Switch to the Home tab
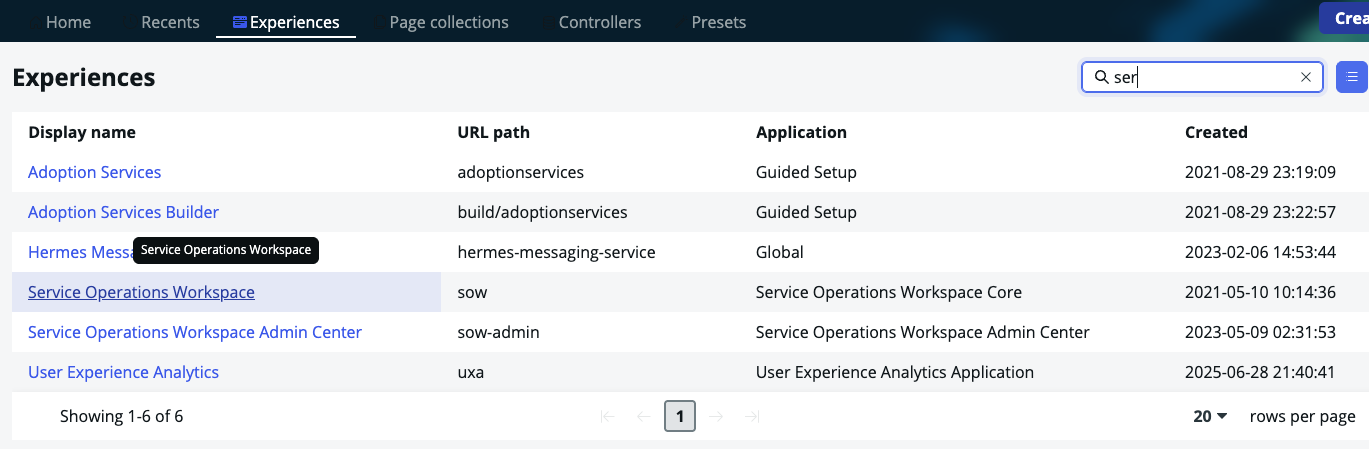 click(x=68, y=22)
